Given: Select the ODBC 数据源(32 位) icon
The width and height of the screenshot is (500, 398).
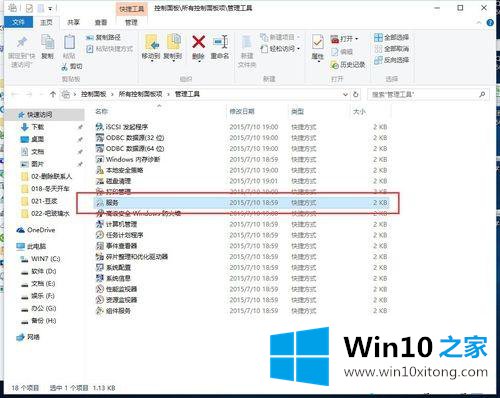Looking at the screenshot, I should pyautogui.click(x=100, y=138).
